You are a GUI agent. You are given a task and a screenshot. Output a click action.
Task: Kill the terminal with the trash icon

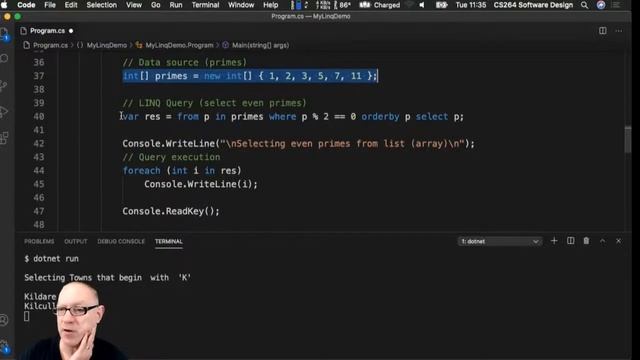(586, 241)
